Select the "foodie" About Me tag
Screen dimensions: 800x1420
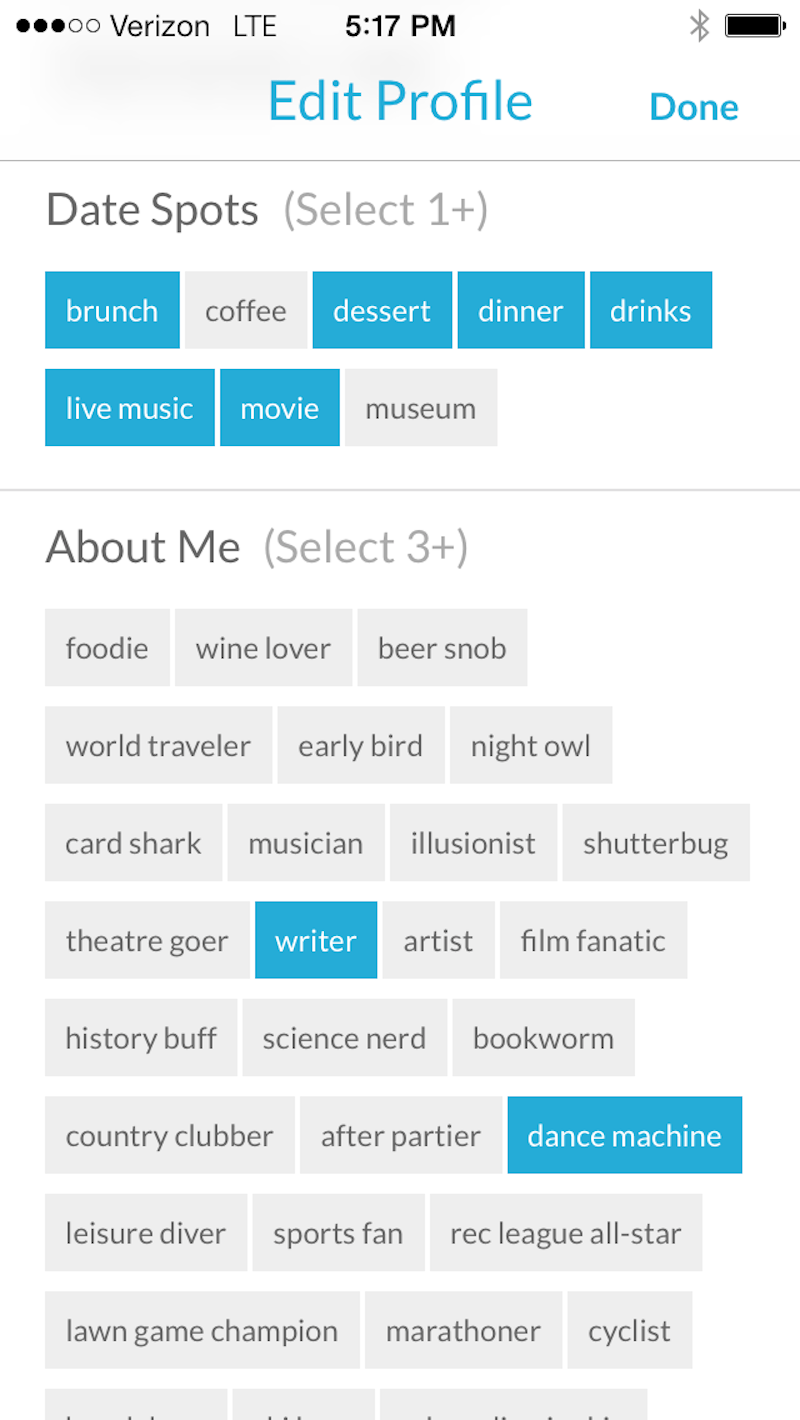click(107, 647)
